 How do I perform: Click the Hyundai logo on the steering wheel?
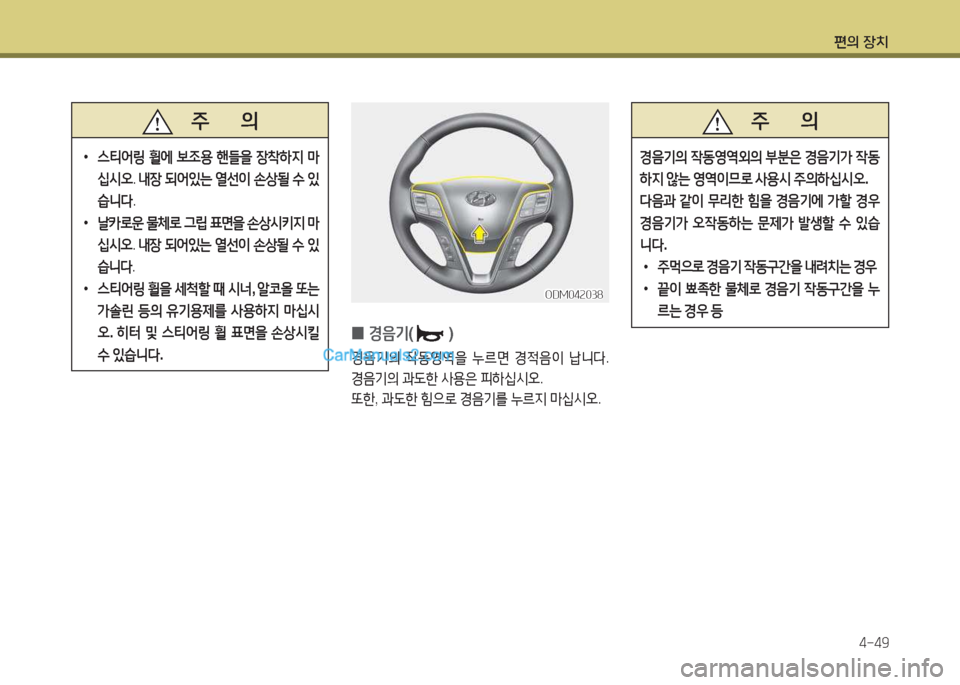(x=481, y=198)
